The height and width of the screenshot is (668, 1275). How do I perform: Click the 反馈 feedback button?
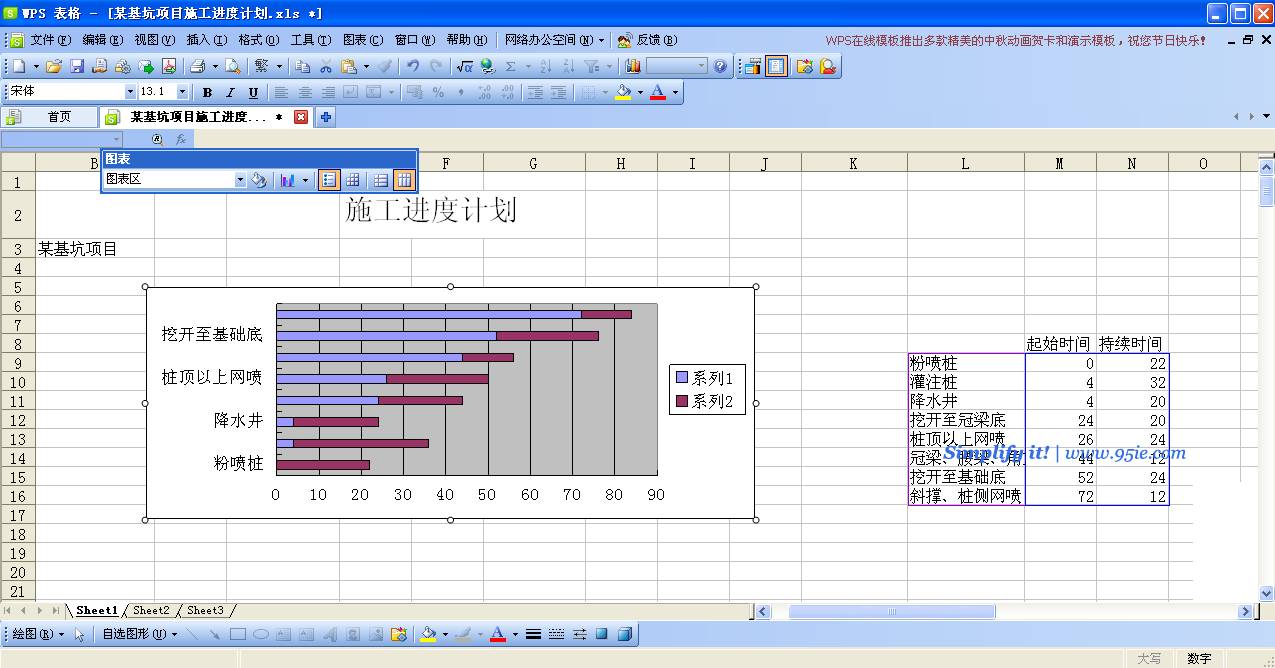point(648,40)
